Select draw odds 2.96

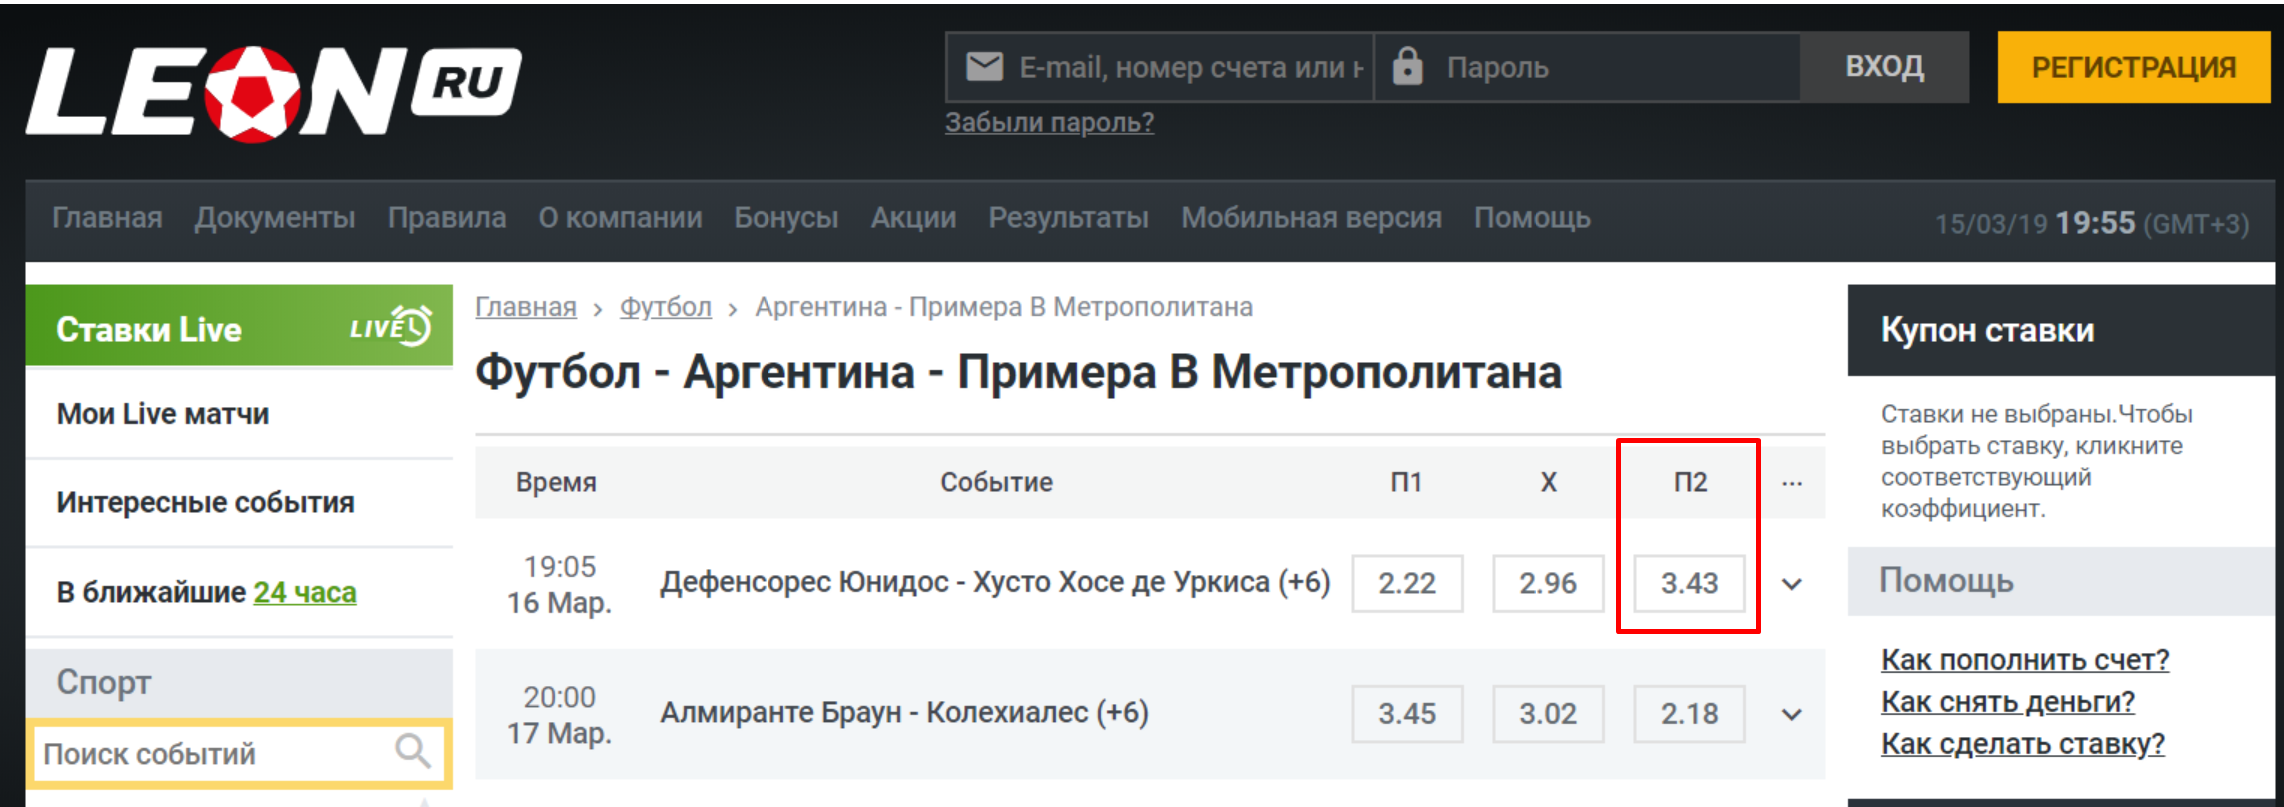(1547, 583)
